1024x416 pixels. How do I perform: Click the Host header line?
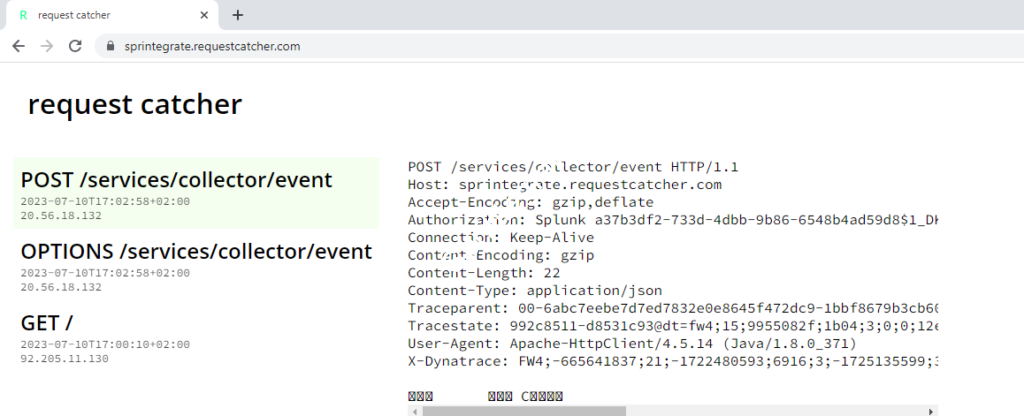click(565, 184)
